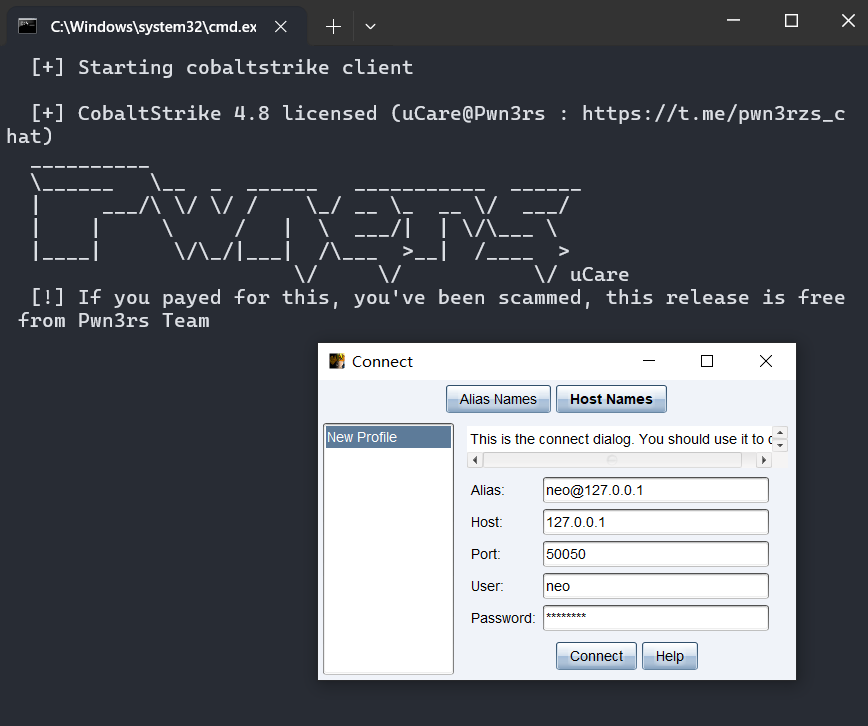Switch to Host Names view
The width and height of the screenshot is (868, 726).
tap(611, 399)
